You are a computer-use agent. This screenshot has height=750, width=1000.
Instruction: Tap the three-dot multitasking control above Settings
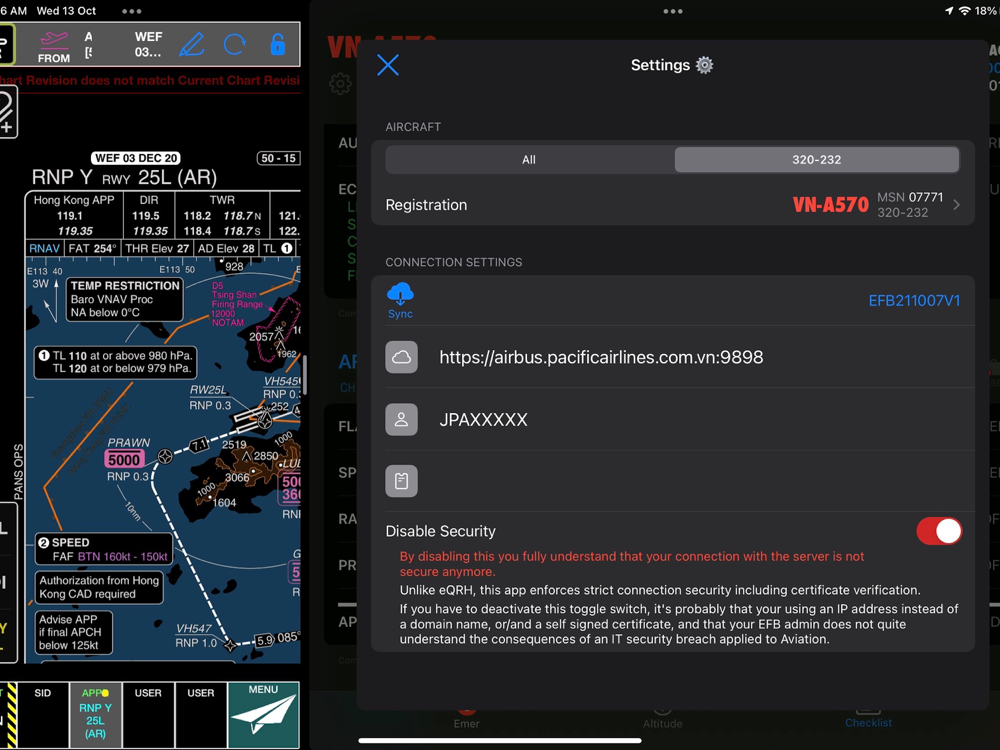point(673,11)
